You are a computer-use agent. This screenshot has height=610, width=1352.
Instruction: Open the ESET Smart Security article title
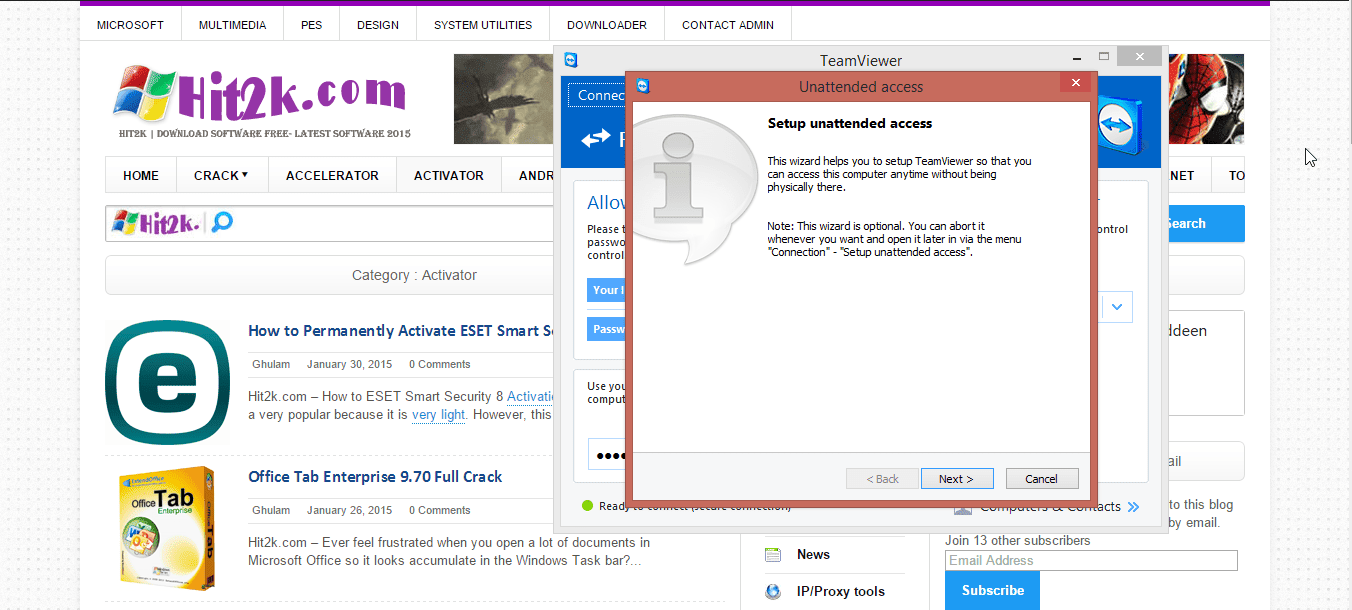tap(401, 331)
